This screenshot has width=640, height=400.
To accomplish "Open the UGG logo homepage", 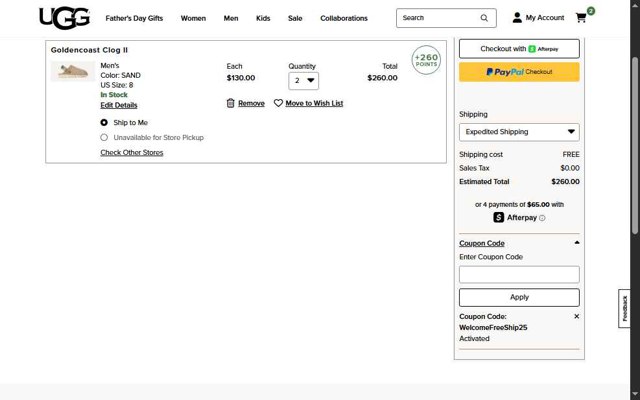I will coord(64,18).
